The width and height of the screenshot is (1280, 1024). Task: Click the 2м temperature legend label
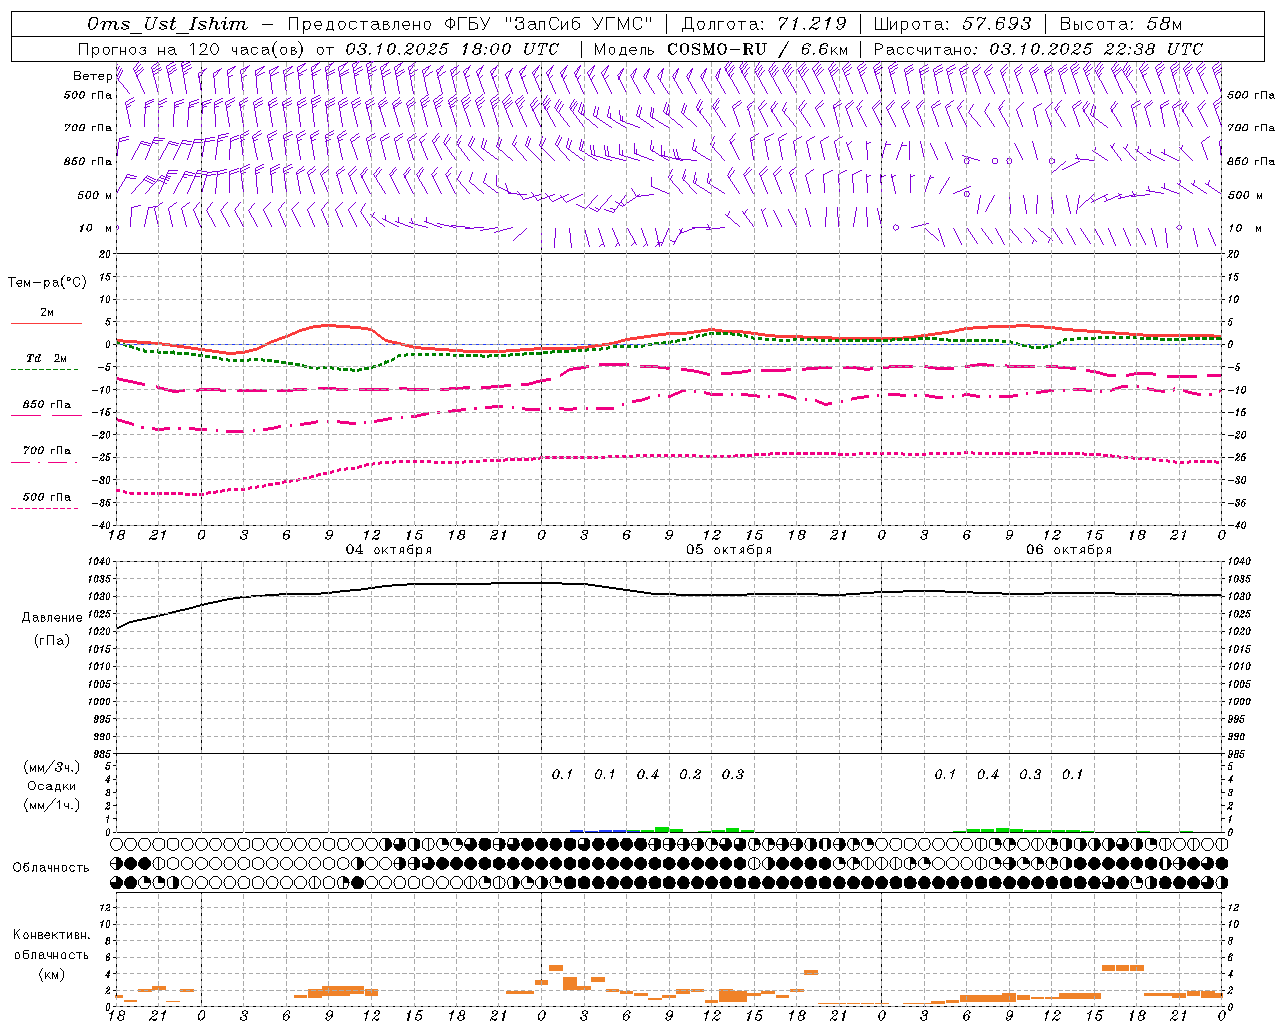(x=47, y=312)
